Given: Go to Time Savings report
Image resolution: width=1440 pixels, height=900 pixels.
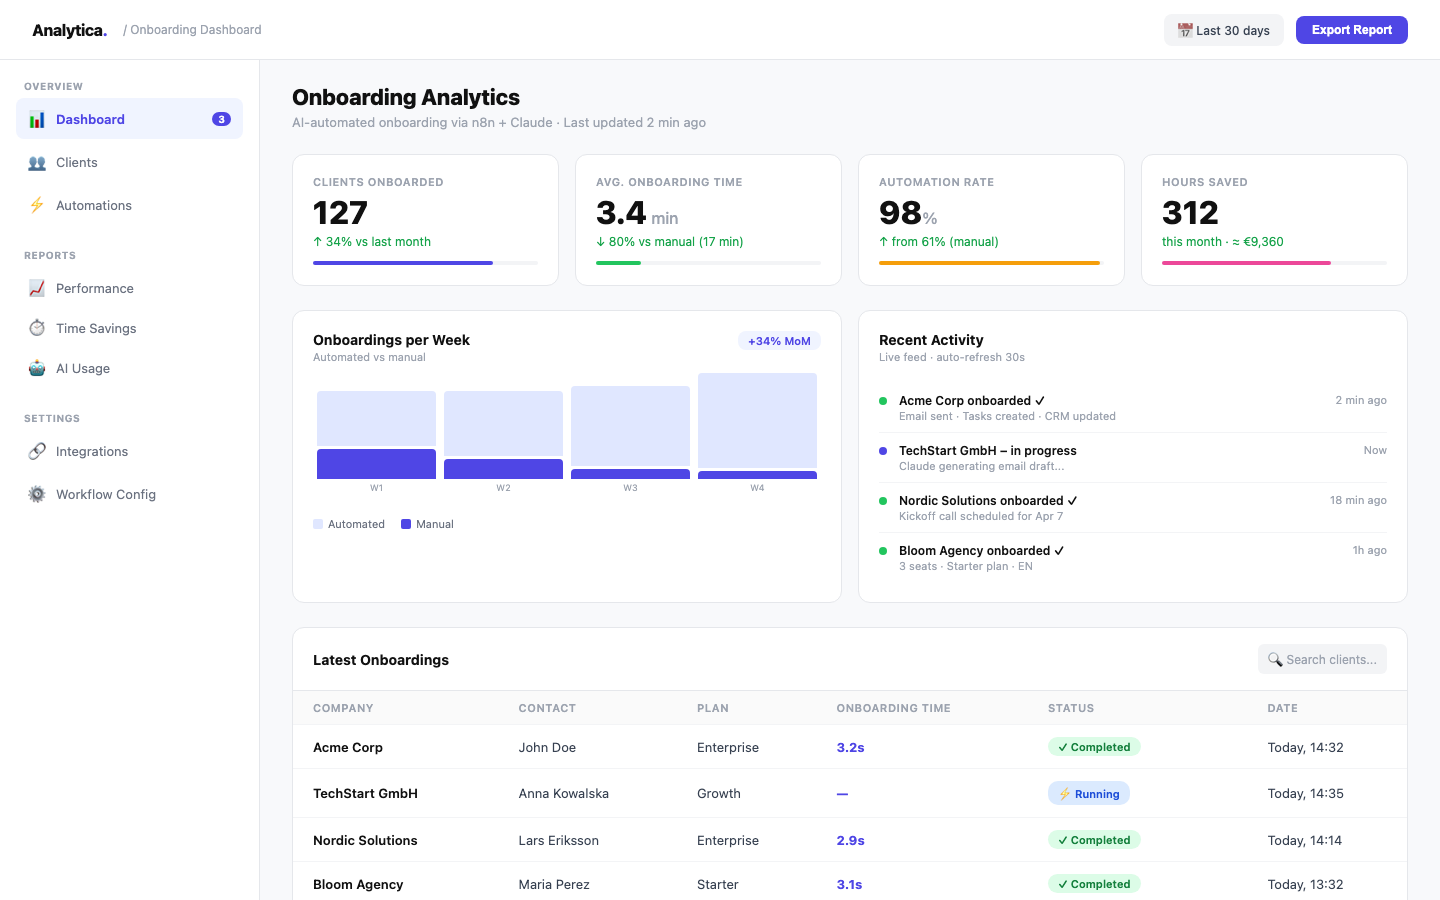Looking at the screenshot, I should (96, 328).
